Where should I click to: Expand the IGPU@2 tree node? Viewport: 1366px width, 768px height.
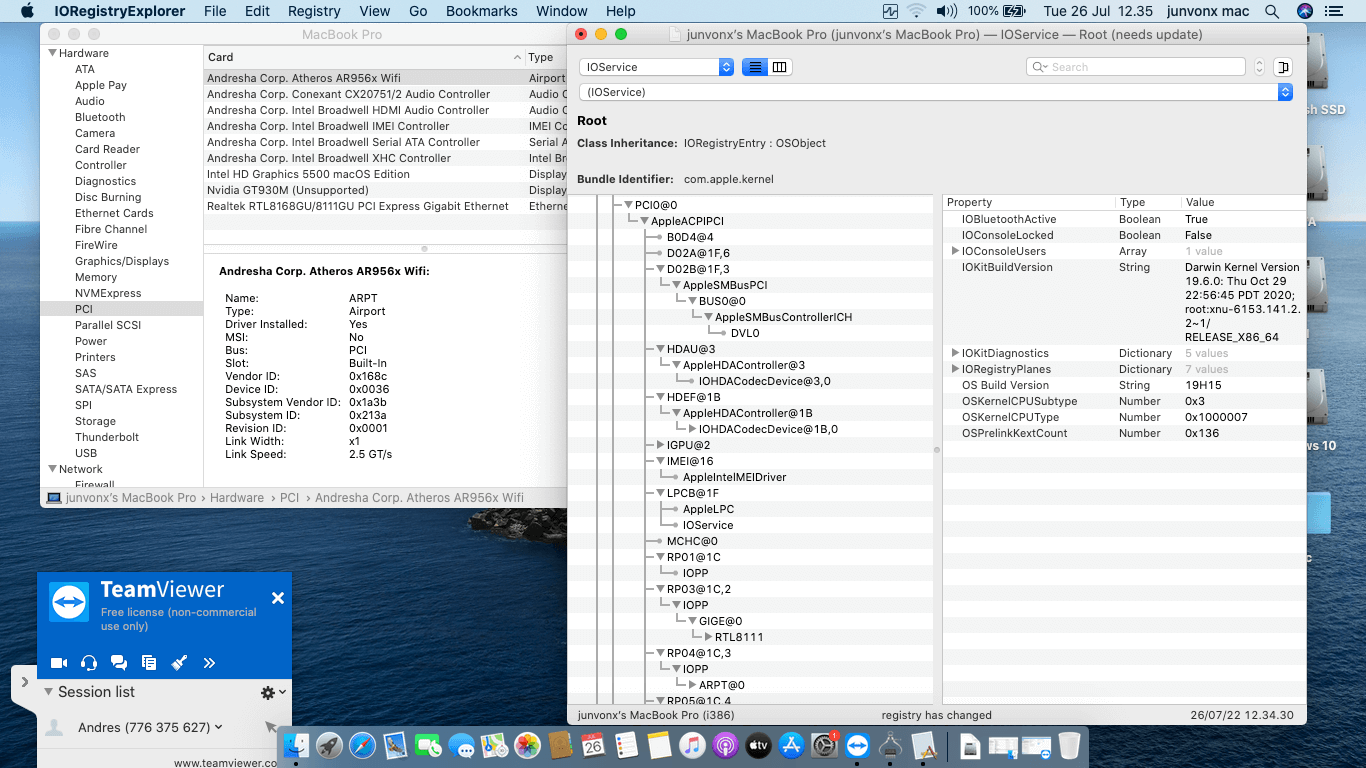659,445
